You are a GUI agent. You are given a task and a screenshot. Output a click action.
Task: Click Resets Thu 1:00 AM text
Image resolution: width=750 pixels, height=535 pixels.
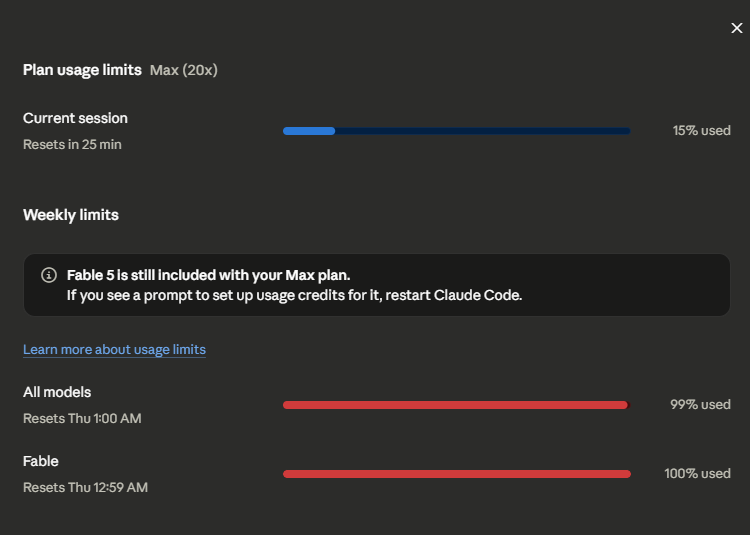point(82,418)
